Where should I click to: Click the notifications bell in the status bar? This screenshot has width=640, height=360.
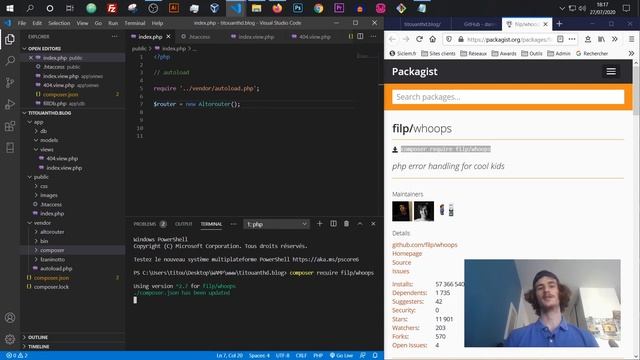[x=375, y=356]
